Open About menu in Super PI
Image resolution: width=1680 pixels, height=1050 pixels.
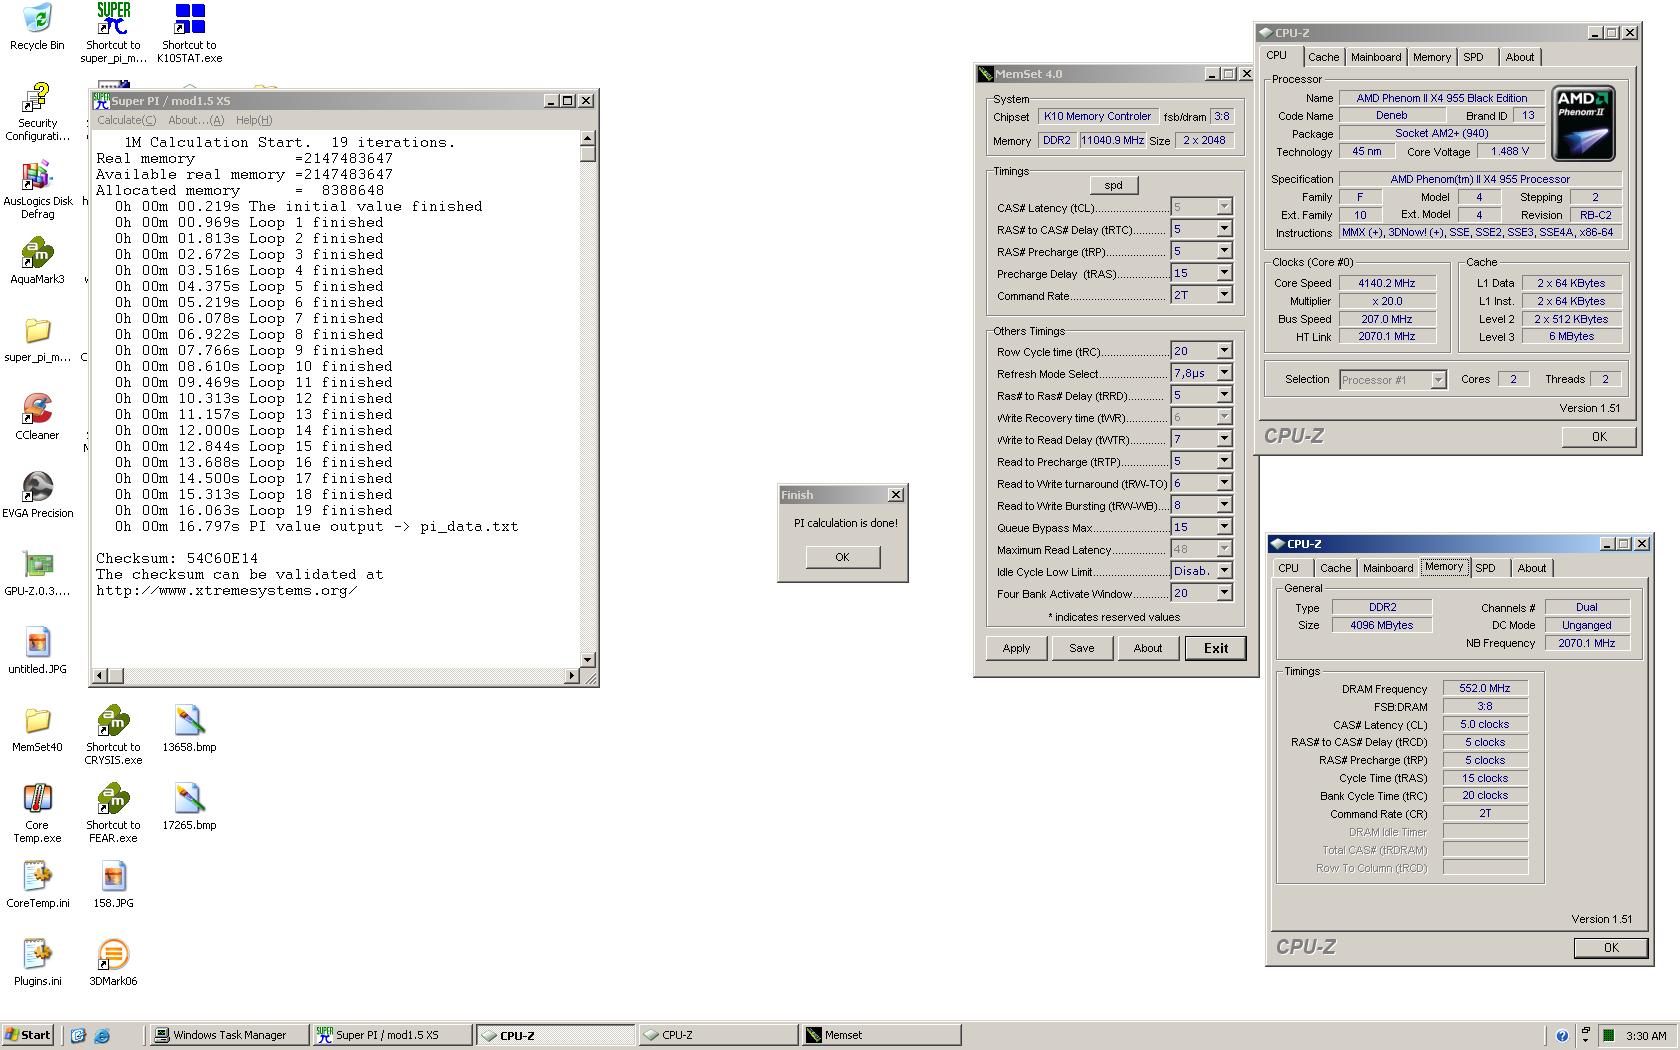[196, 120]
